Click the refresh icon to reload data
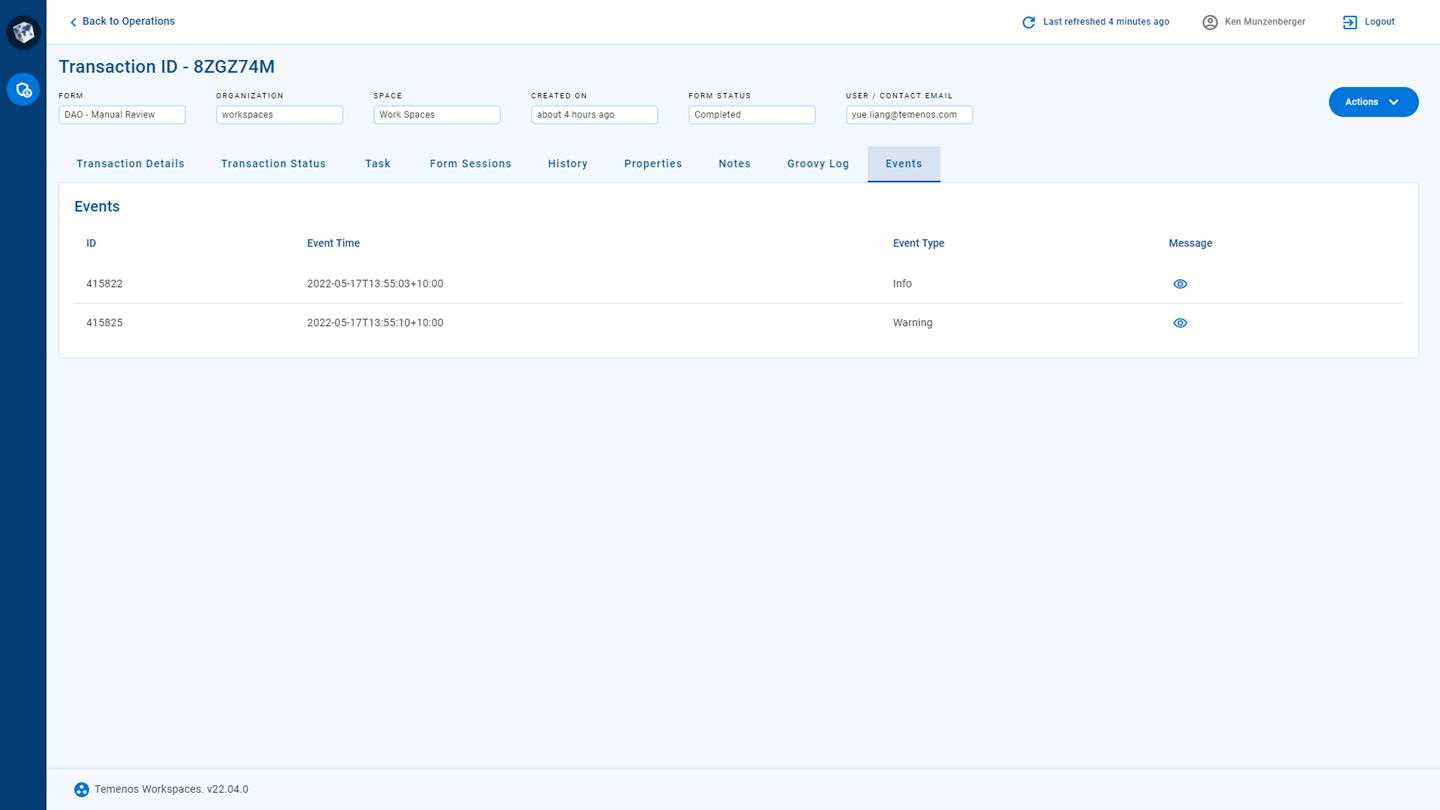The width and height of the screenshot is (1440, 810). click(x=1028, y=21)
